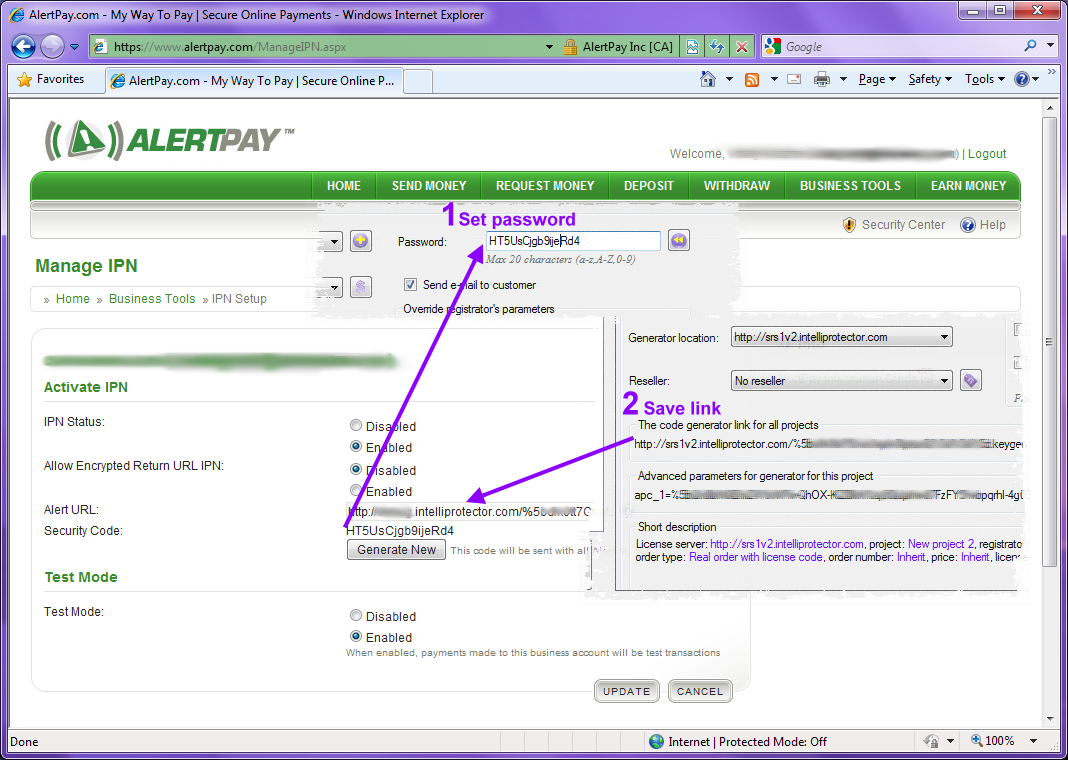The height and width of the screenshot is (760, 1068).
Task: Open the Print options dropdown arrow
Action: (x=843, y=79)
